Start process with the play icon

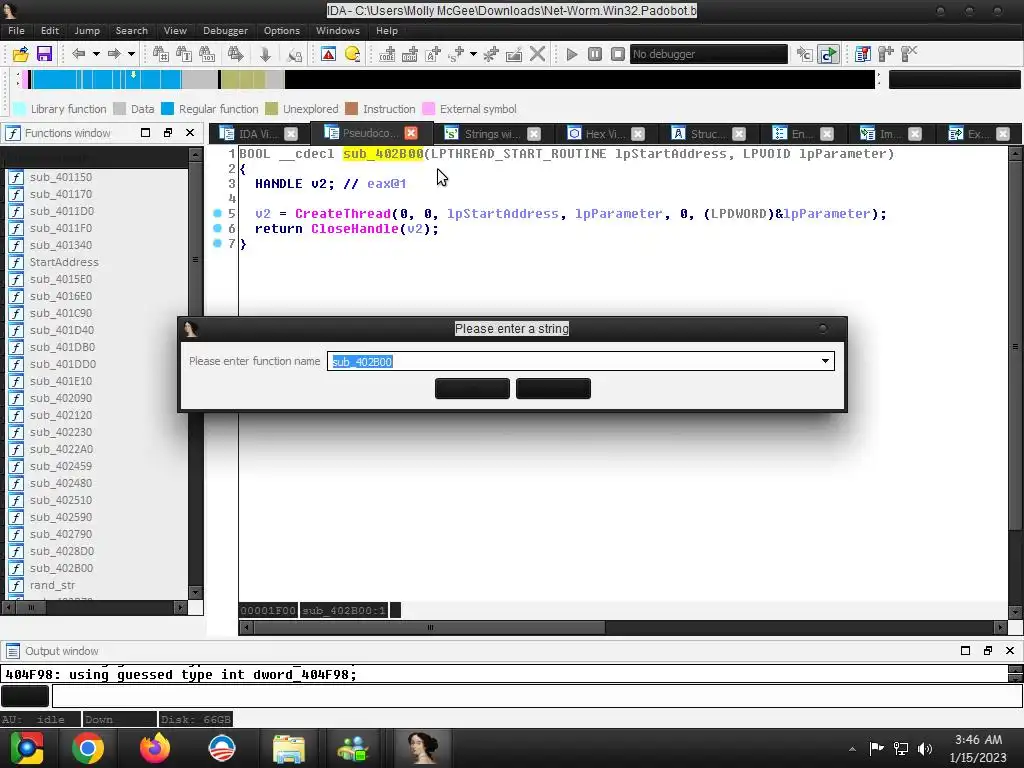[x=572, y=54]
